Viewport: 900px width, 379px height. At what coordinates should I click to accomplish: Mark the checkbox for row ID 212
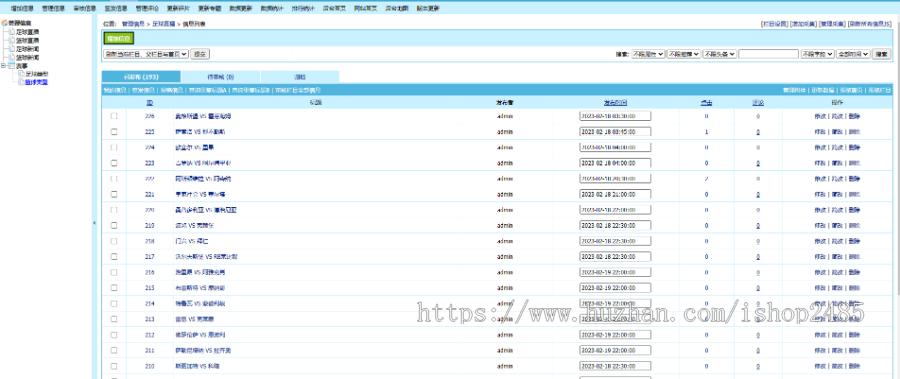click(114, 334)
